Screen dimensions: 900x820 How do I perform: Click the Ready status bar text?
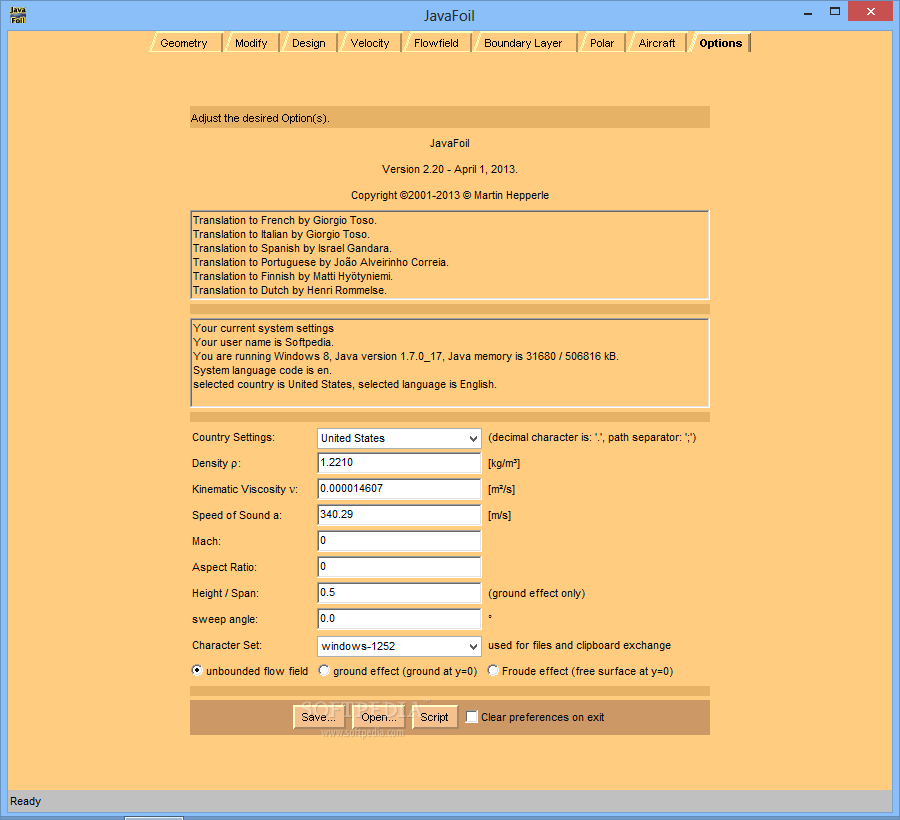click(25, 801)
